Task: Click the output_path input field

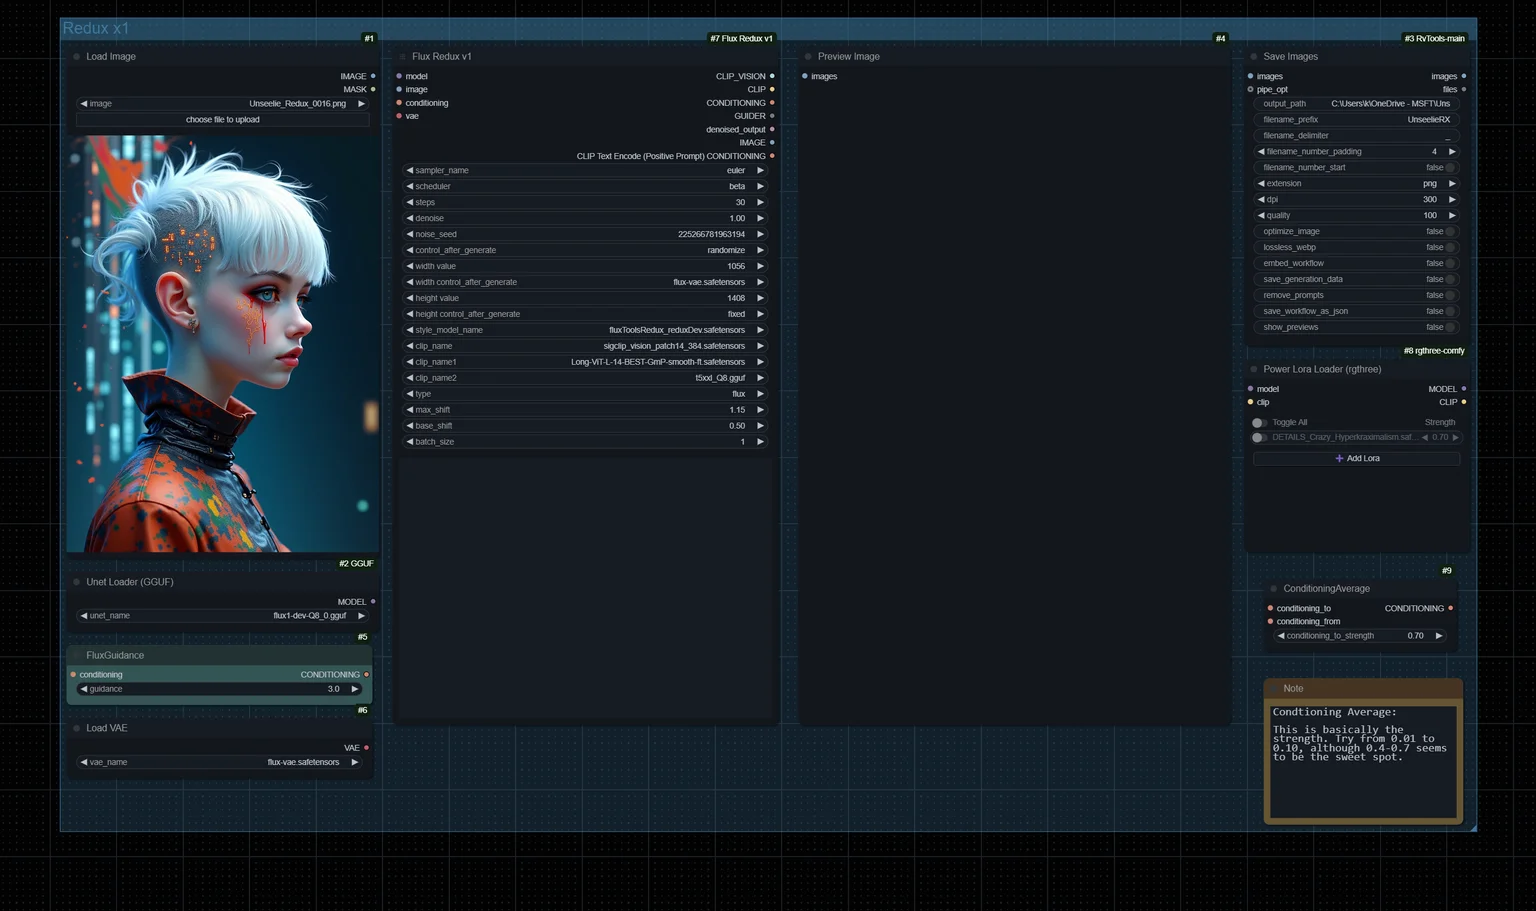Action: pos(1356,104)
